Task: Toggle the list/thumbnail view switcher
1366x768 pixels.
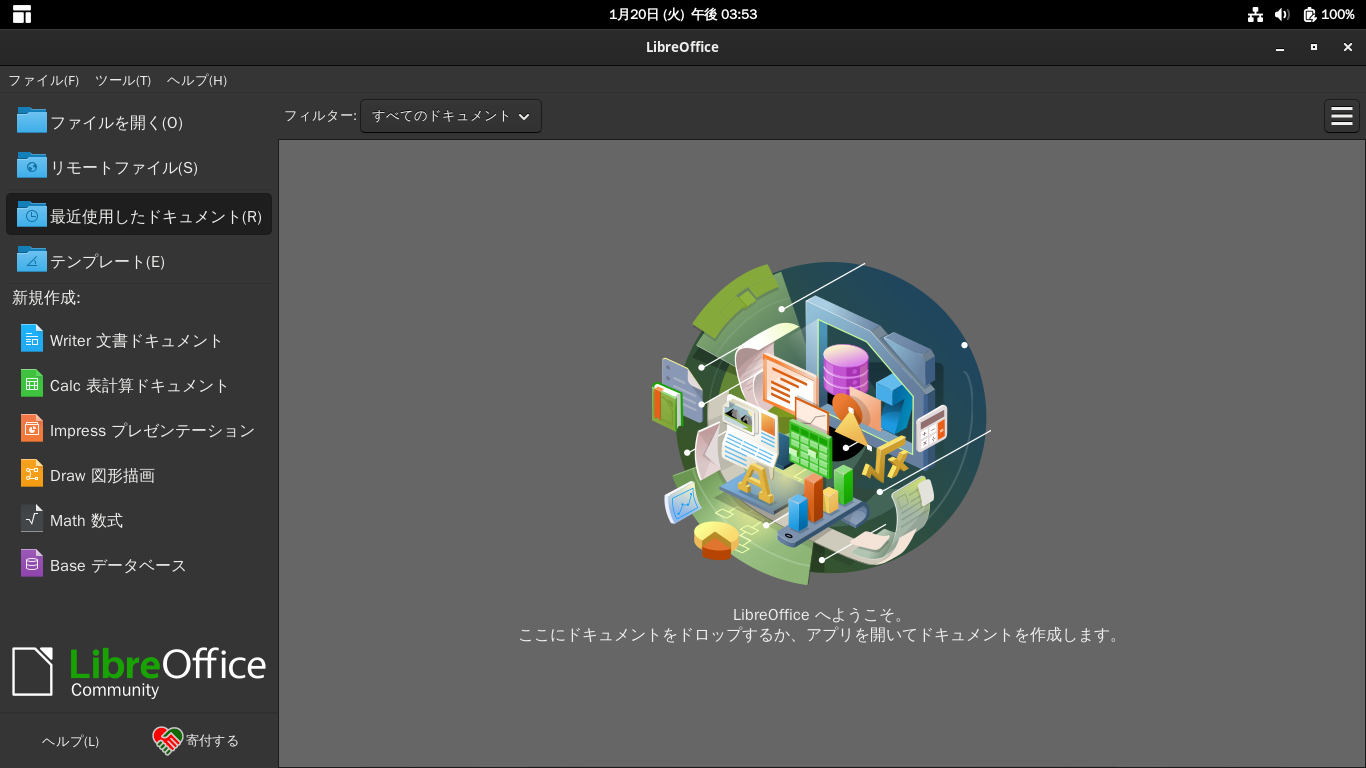Action: click(x=1341, y=115)
